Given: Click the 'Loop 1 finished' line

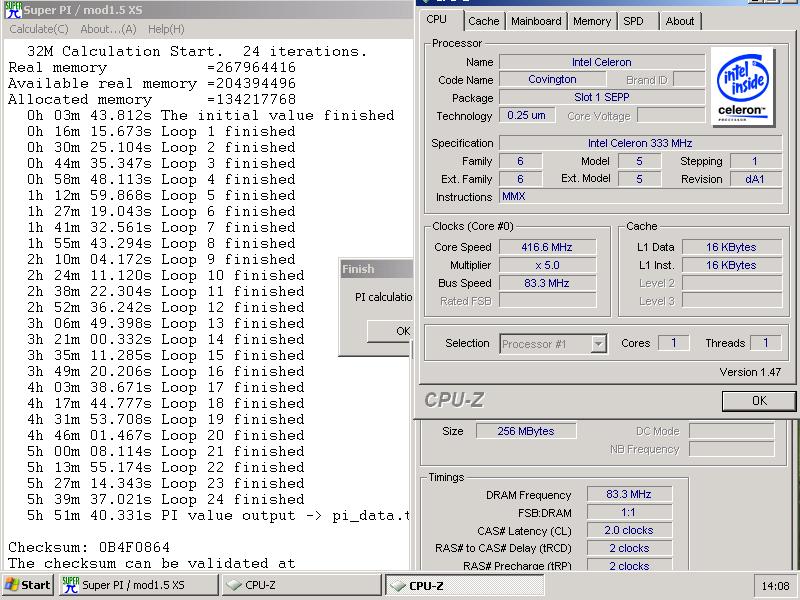Looking at the screenshot, I should pyautogui.click(x=161, y=132).
